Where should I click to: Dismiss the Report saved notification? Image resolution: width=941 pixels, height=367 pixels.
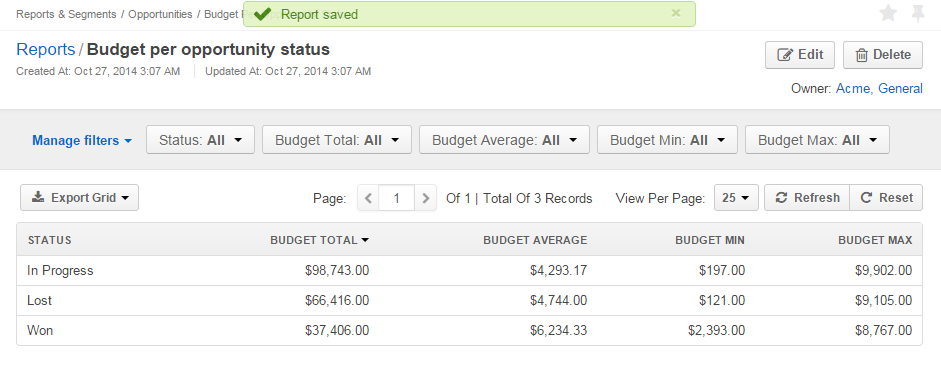(676, 13)
